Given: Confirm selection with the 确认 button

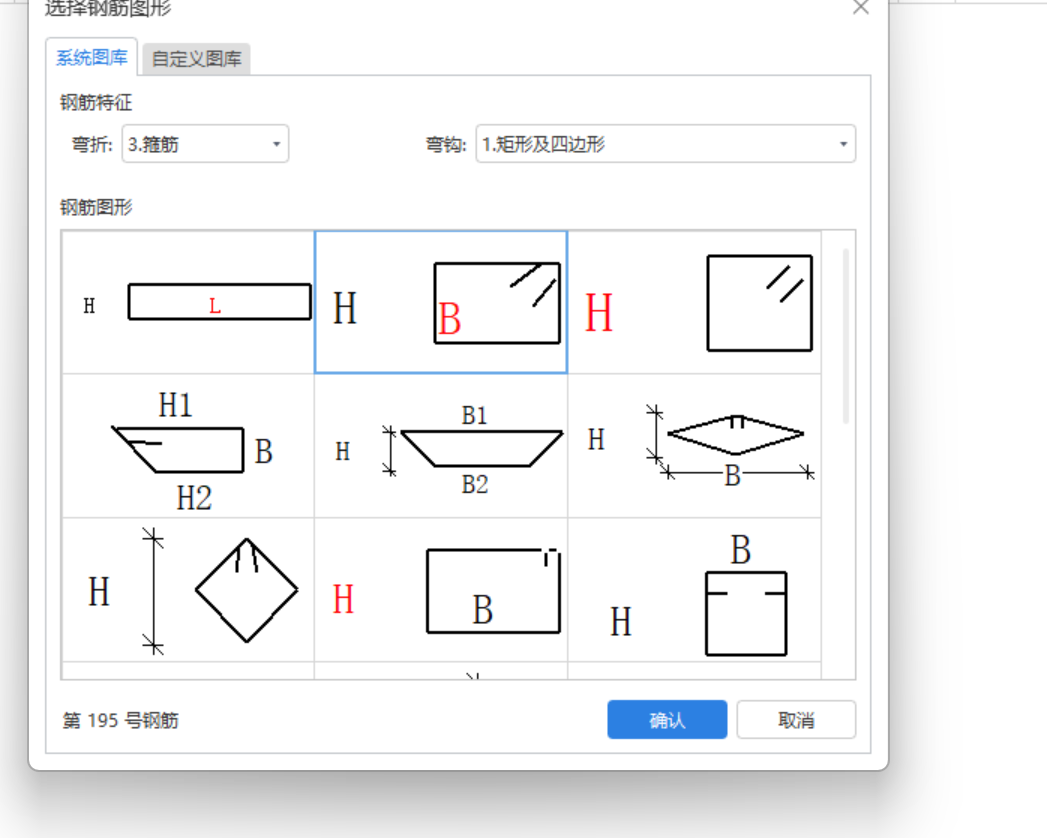Looking at the screenshot, I should [x=667, y=719].
